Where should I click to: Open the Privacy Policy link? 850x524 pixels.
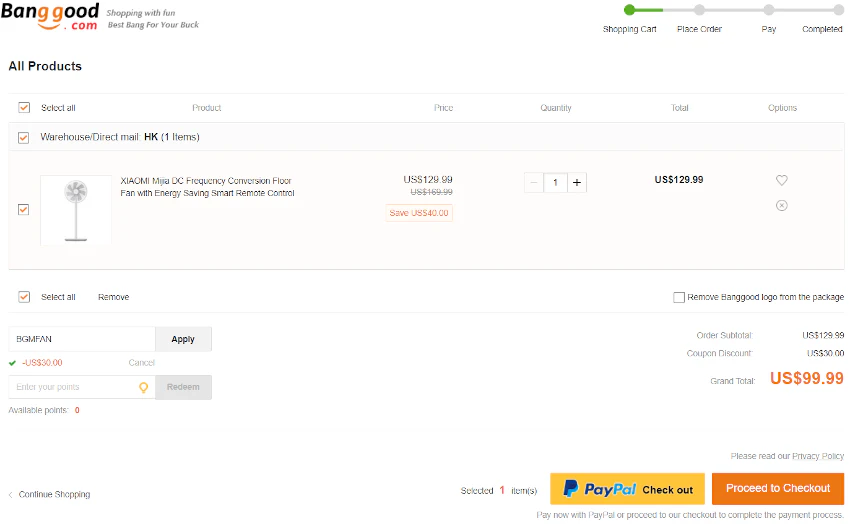[818, 456]
